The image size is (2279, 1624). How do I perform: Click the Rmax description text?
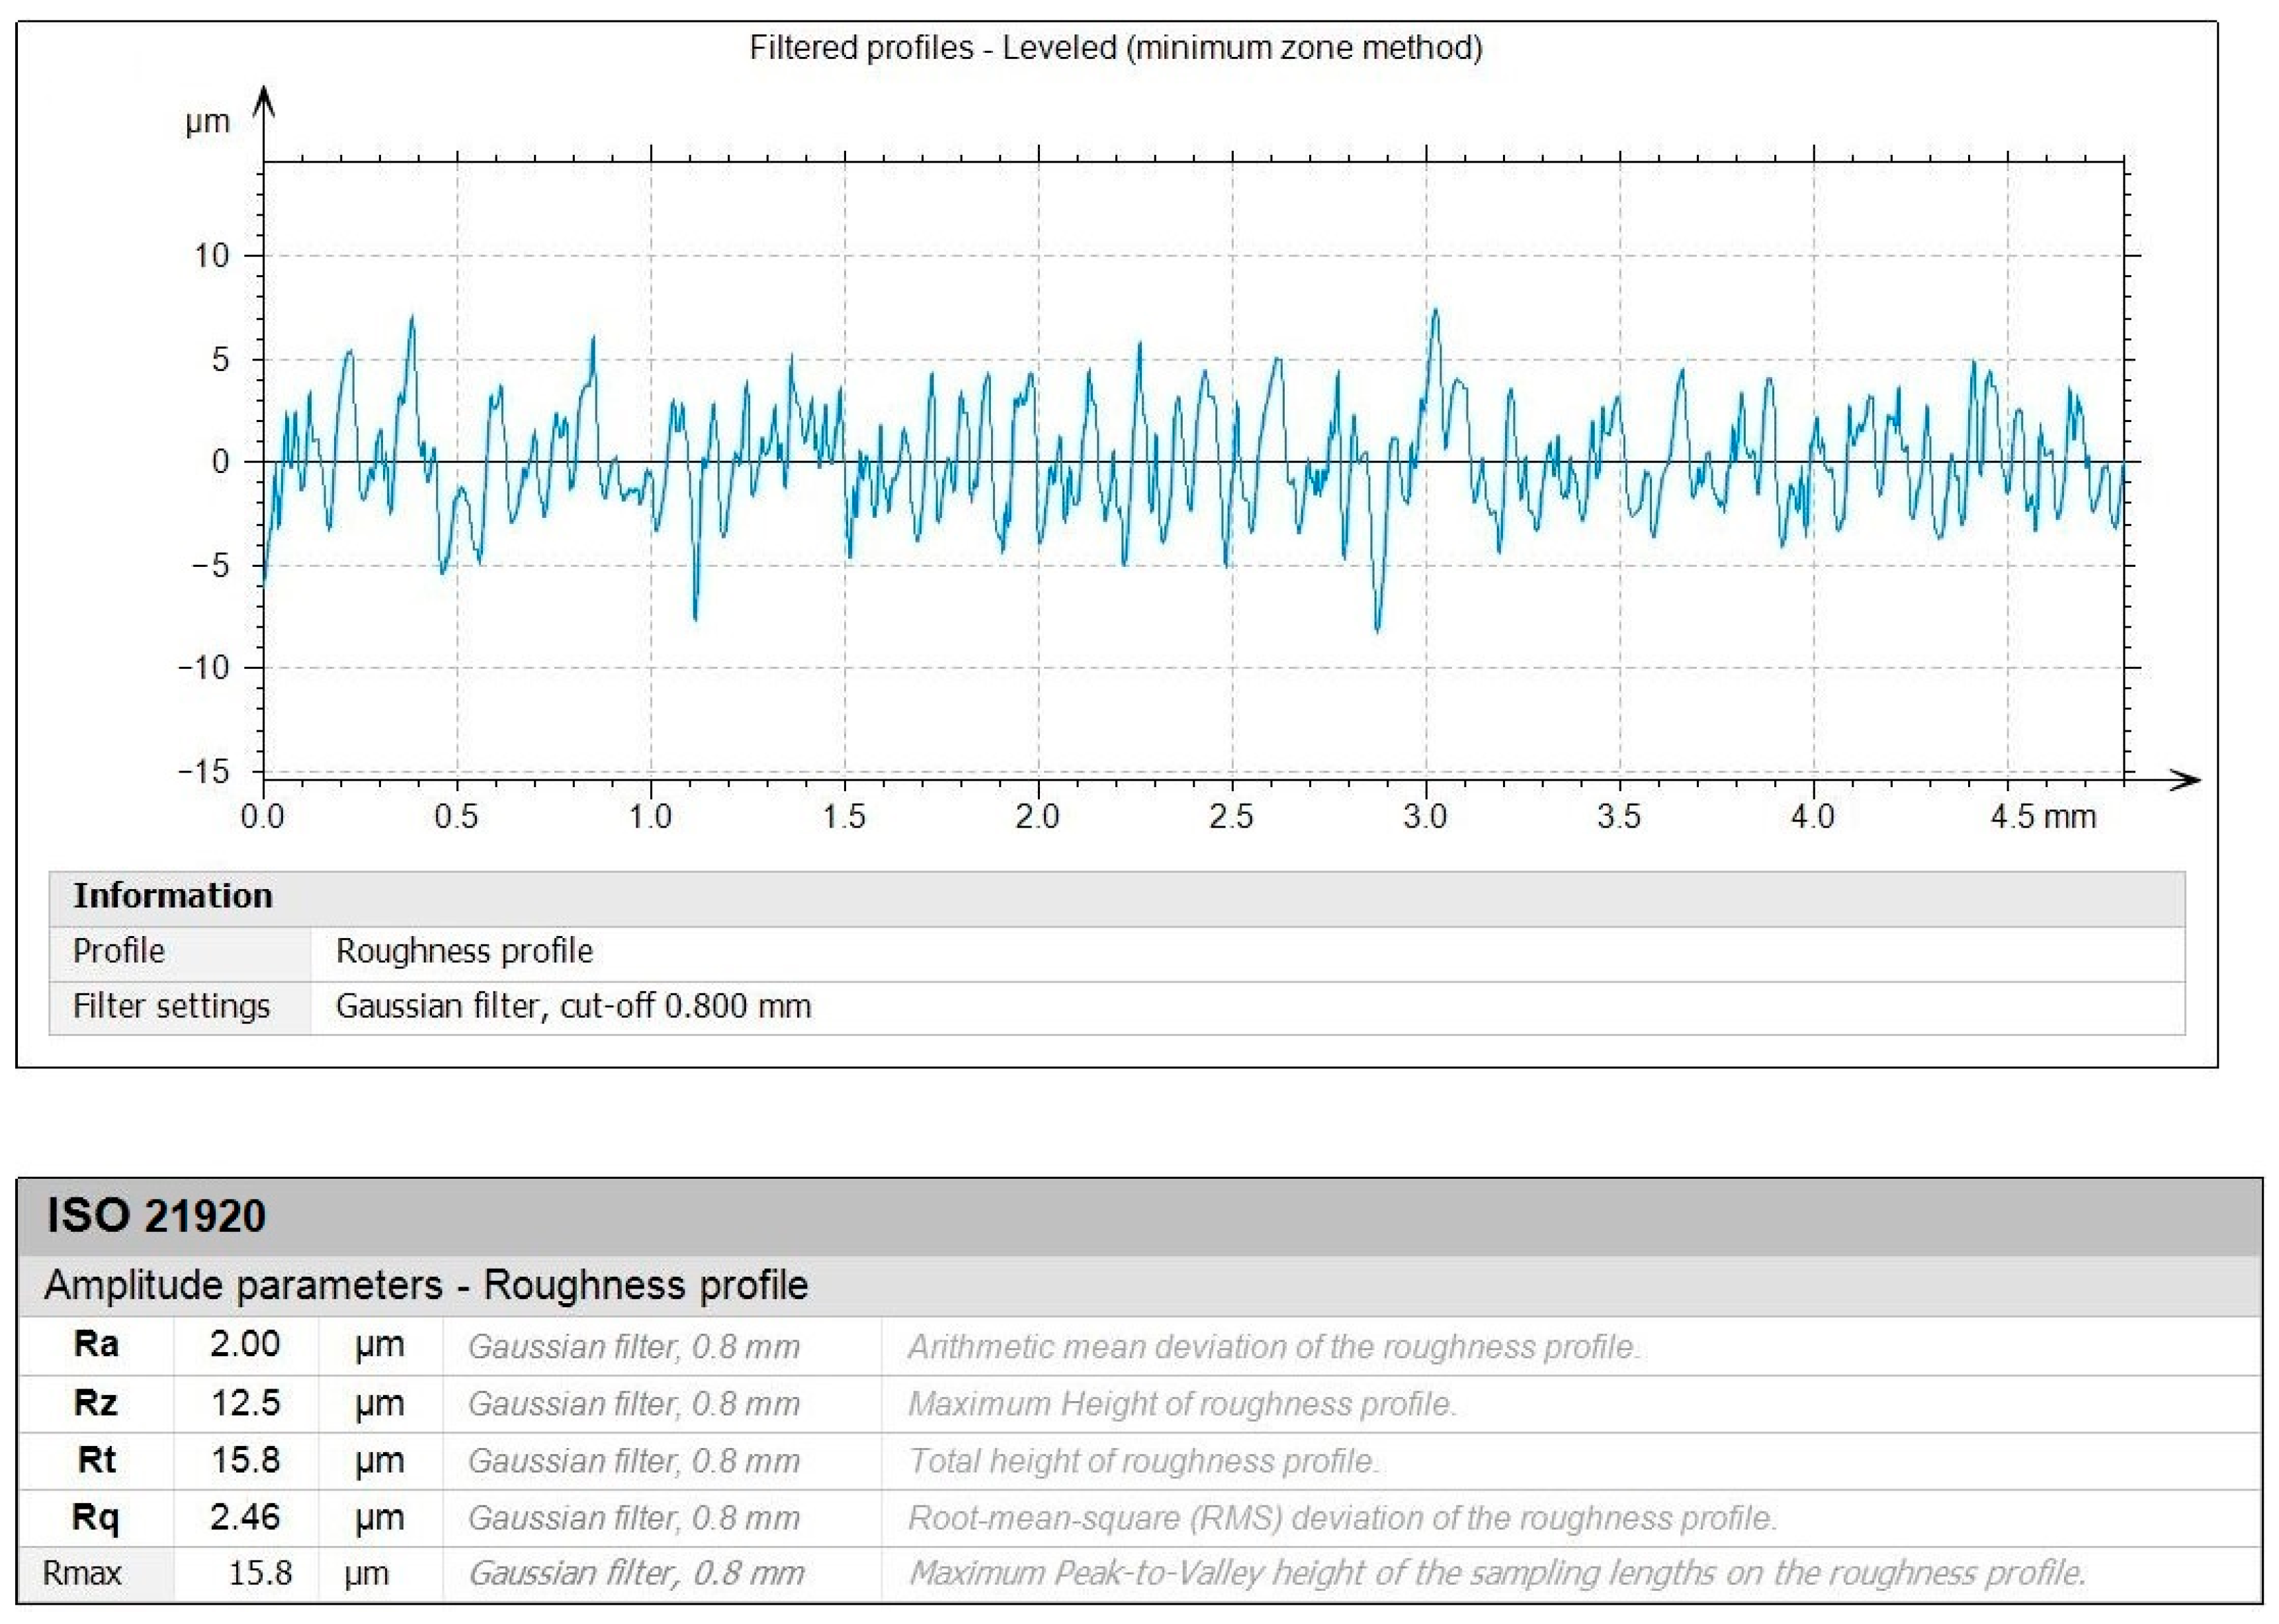point(1496,1574)
